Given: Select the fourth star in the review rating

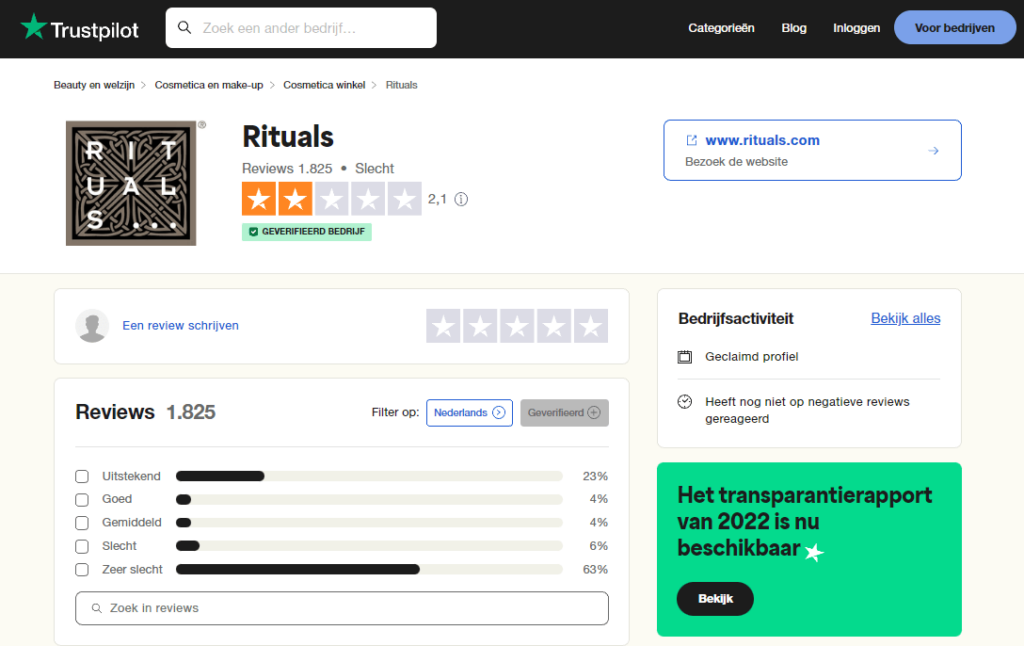Looking at the screenshot, I should click(554, 326).
